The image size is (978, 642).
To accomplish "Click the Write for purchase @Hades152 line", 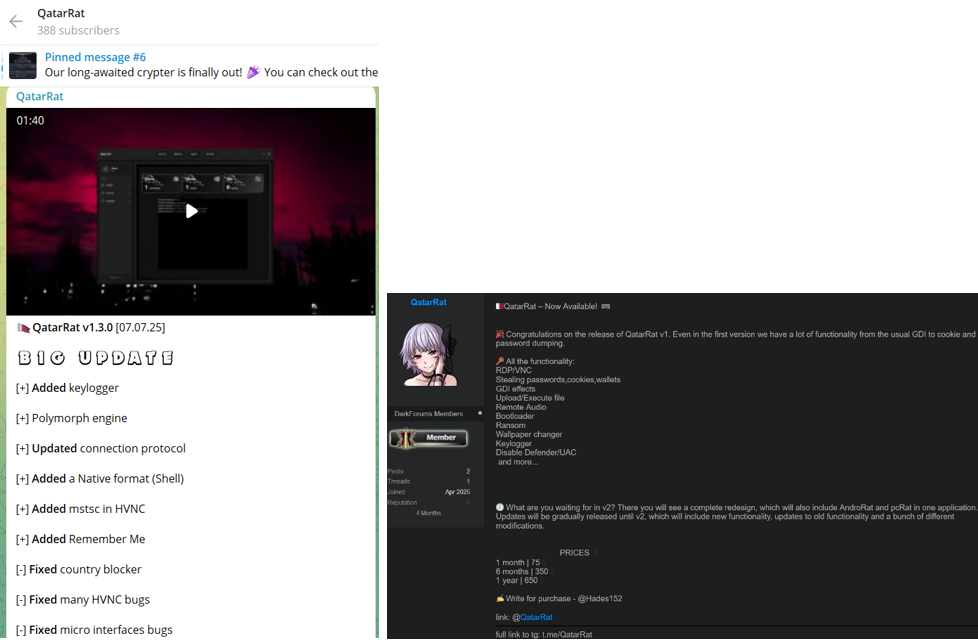I will point(559,598).
